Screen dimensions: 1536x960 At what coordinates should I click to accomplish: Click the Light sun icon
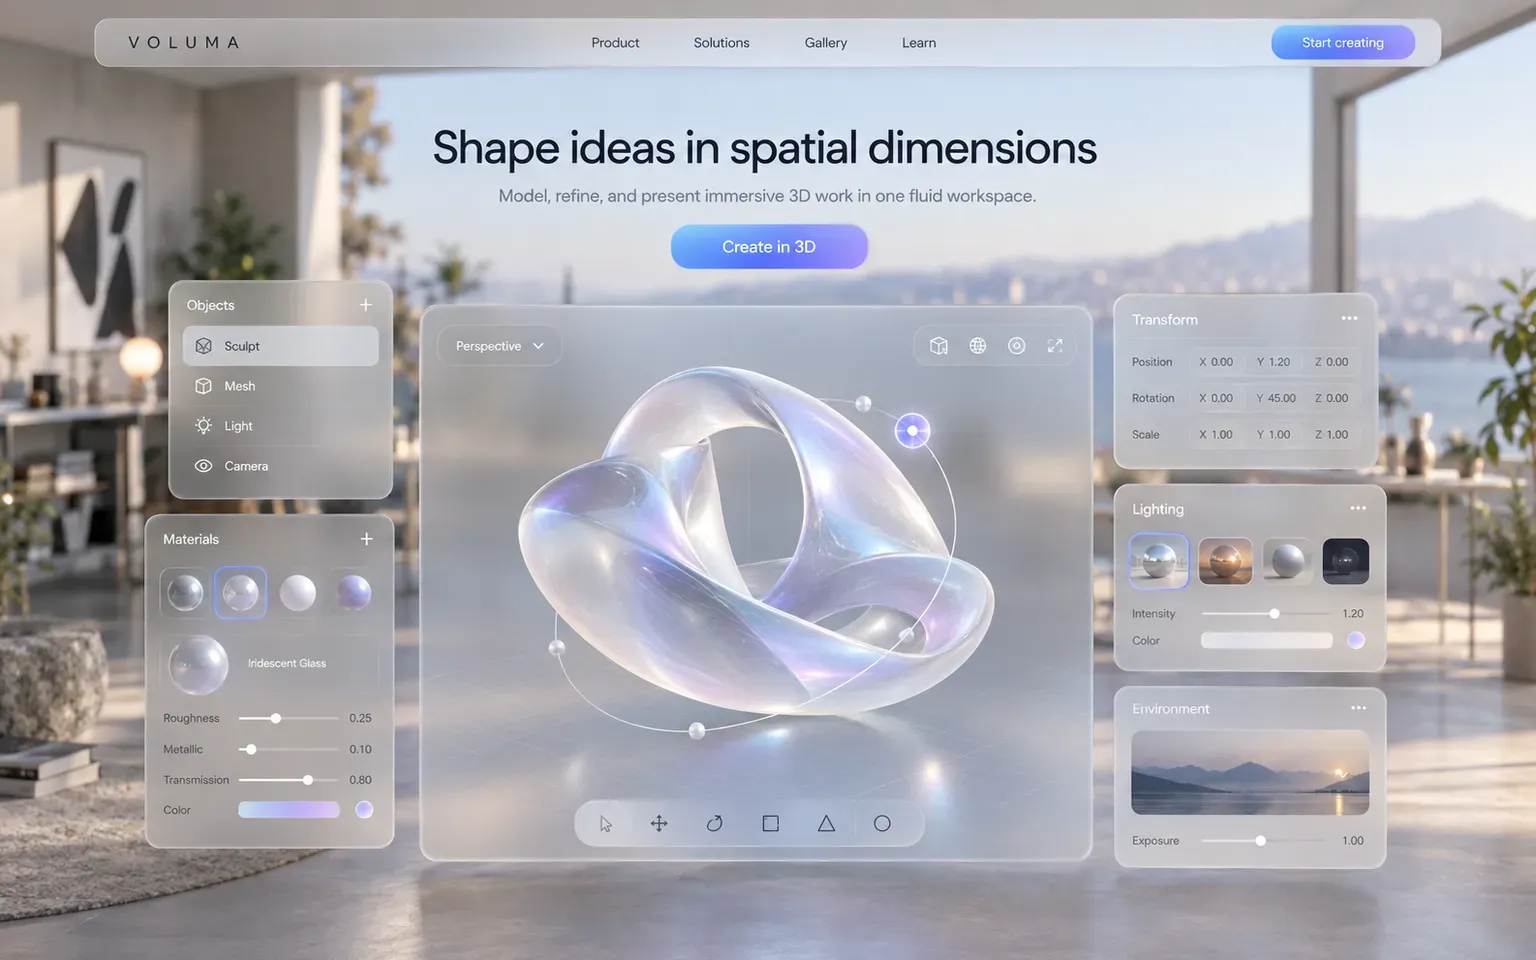coord(204,426)
